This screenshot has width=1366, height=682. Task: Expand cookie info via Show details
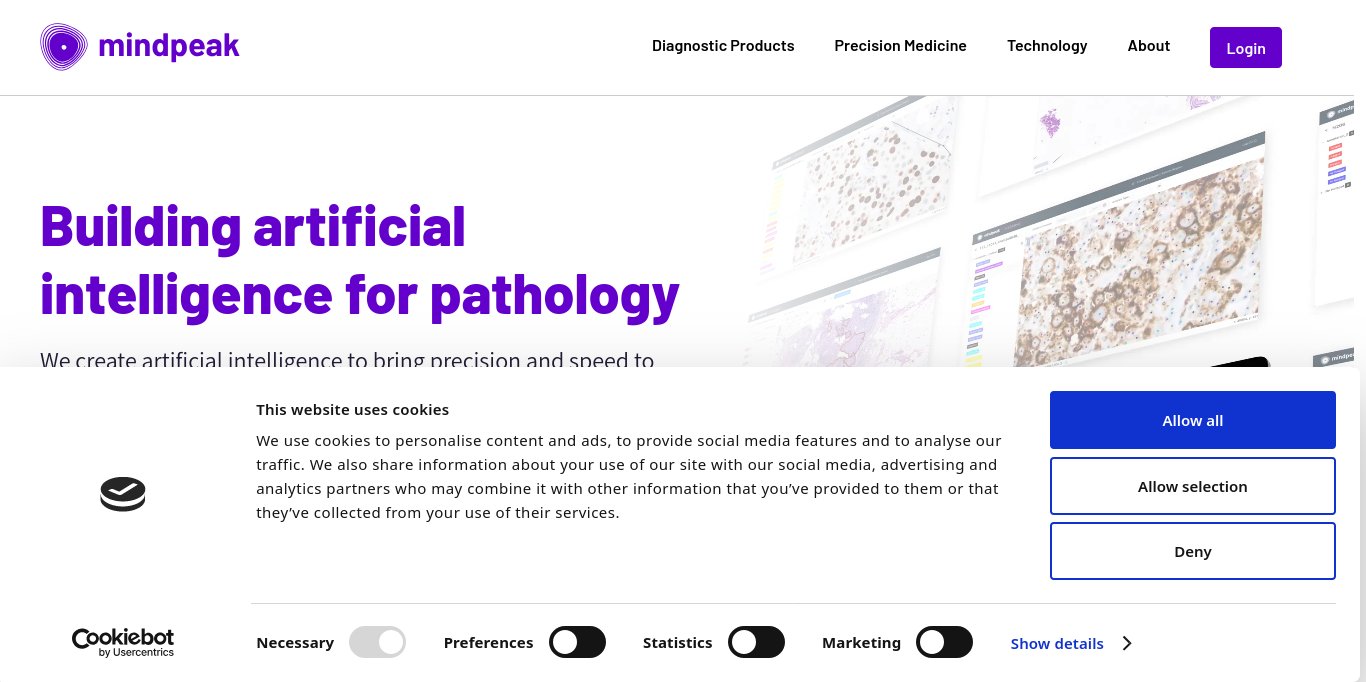pyautogui.click(x=1057, y=644)
